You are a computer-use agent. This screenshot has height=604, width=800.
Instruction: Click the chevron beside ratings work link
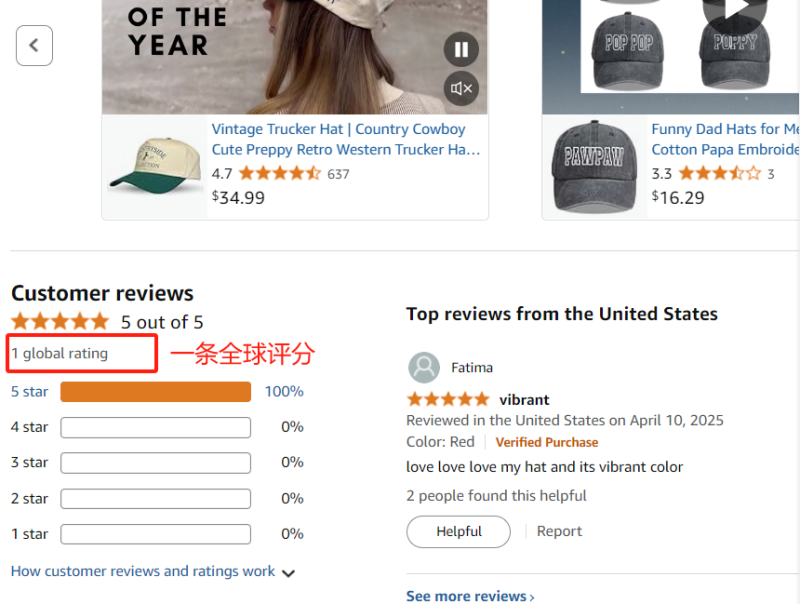click(x=288, y=573)
